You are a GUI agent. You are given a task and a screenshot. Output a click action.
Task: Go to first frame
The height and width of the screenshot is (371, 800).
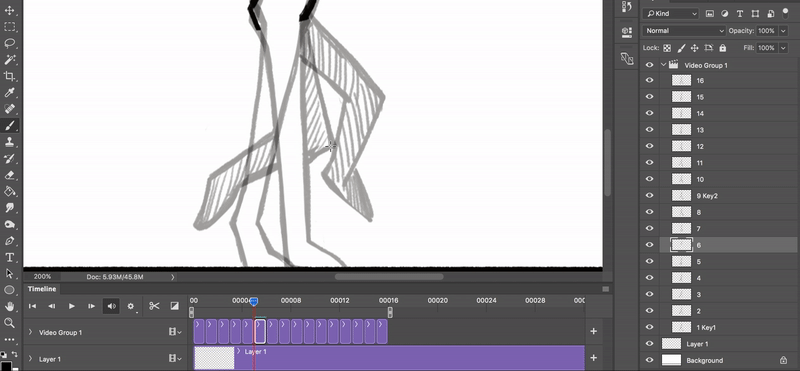[32, 306]
